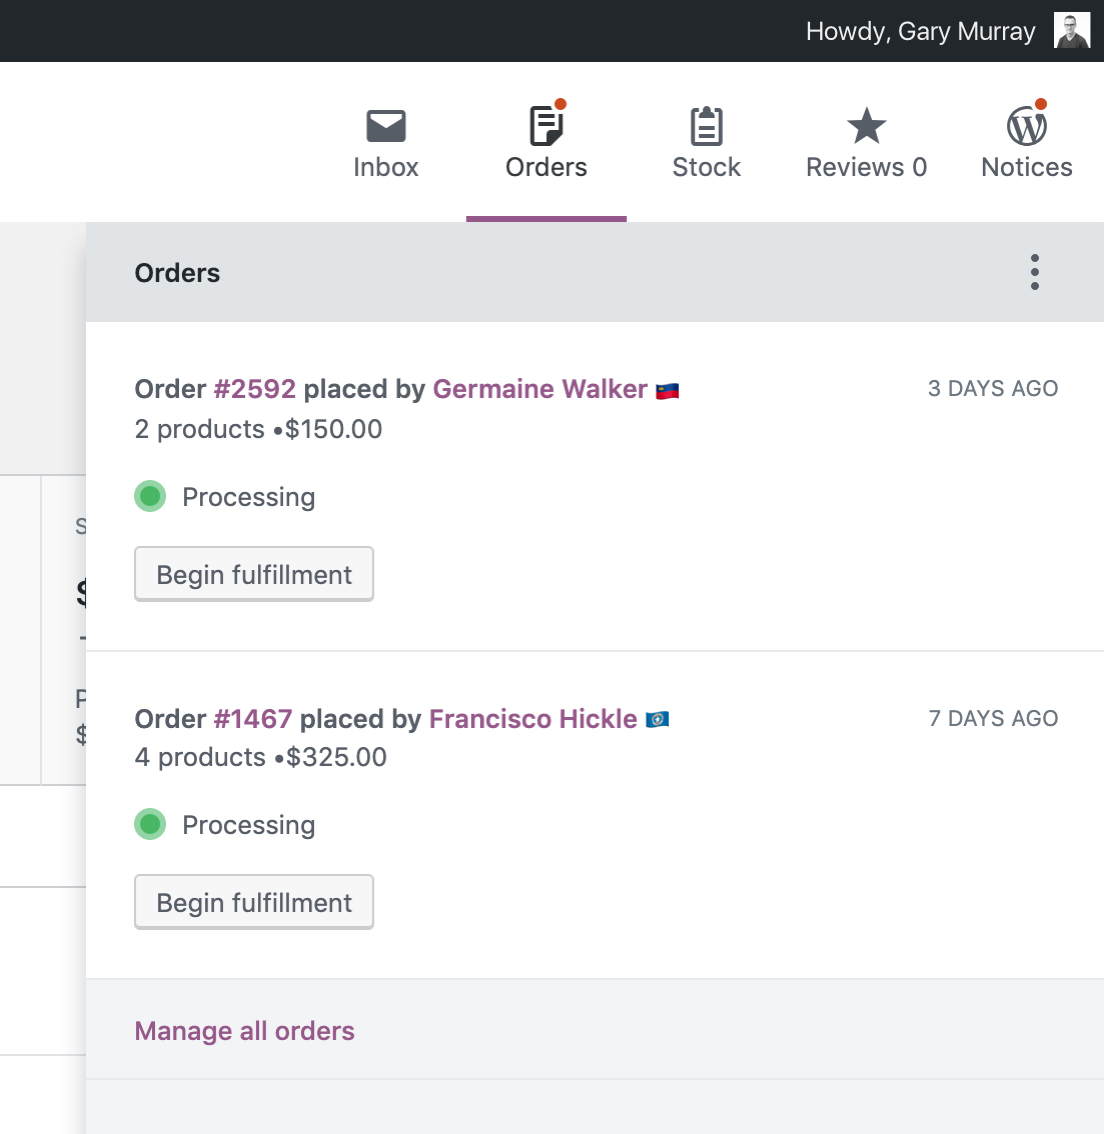The image size is (1104, 1134).
Task: Click the flag beside Francisco Hickle
Action: pyautogui.click(x=658, y=718)
